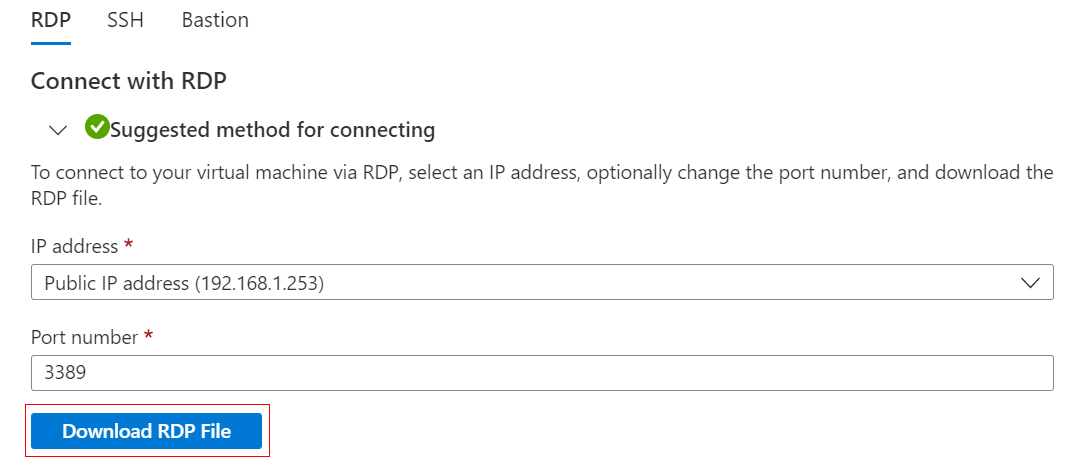Focus the Port number input field
The image size is (1090, 472).
(x=542, y=374)
